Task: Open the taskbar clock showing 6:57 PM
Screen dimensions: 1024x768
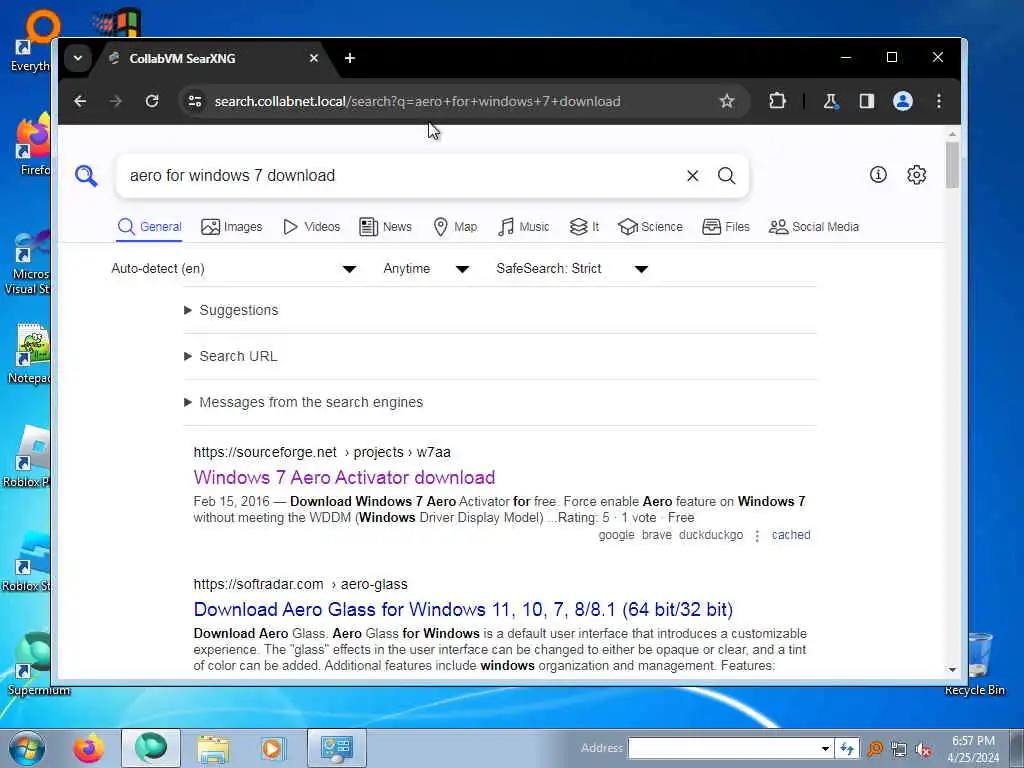Action: coord(973,749)
